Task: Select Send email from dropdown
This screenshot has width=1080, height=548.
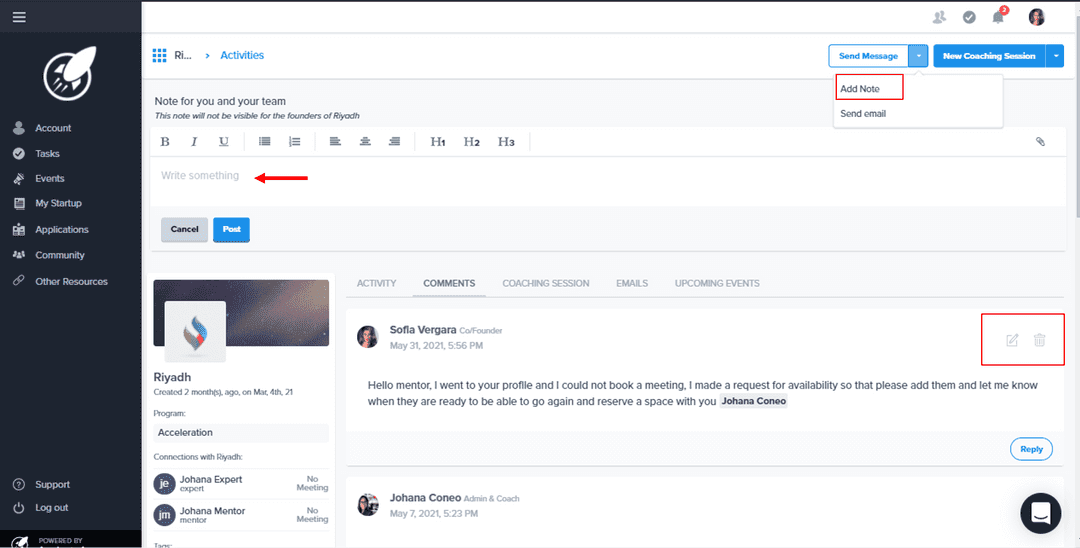Action: point(863,114)
